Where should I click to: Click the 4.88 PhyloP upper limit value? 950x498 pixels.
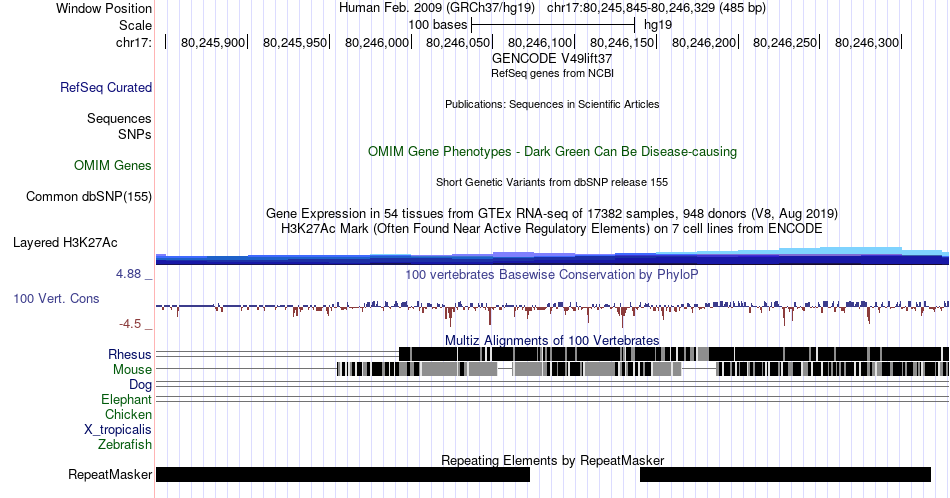click(128, 274)
